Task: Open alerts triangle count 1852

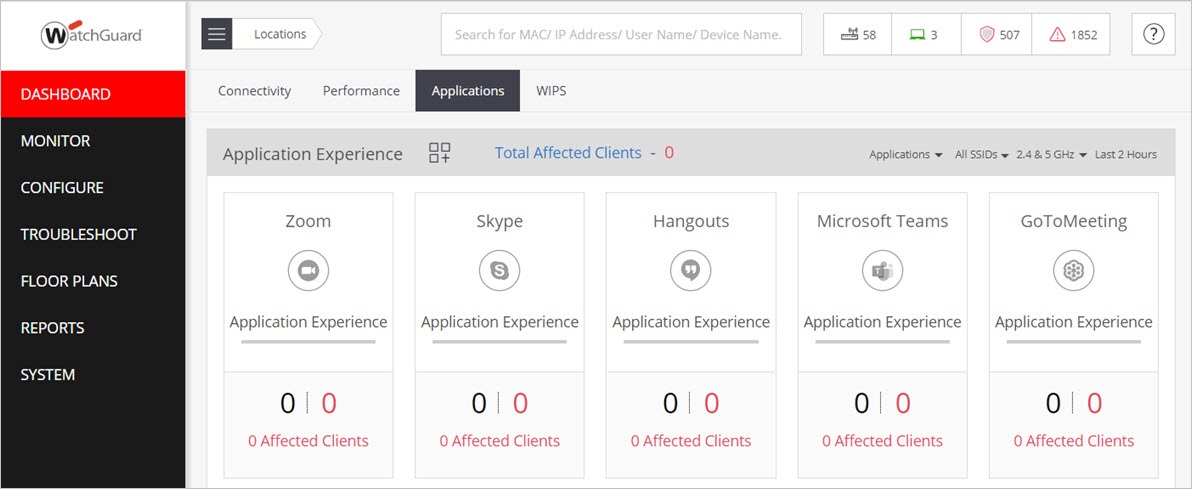Action: coord(1070,35)
